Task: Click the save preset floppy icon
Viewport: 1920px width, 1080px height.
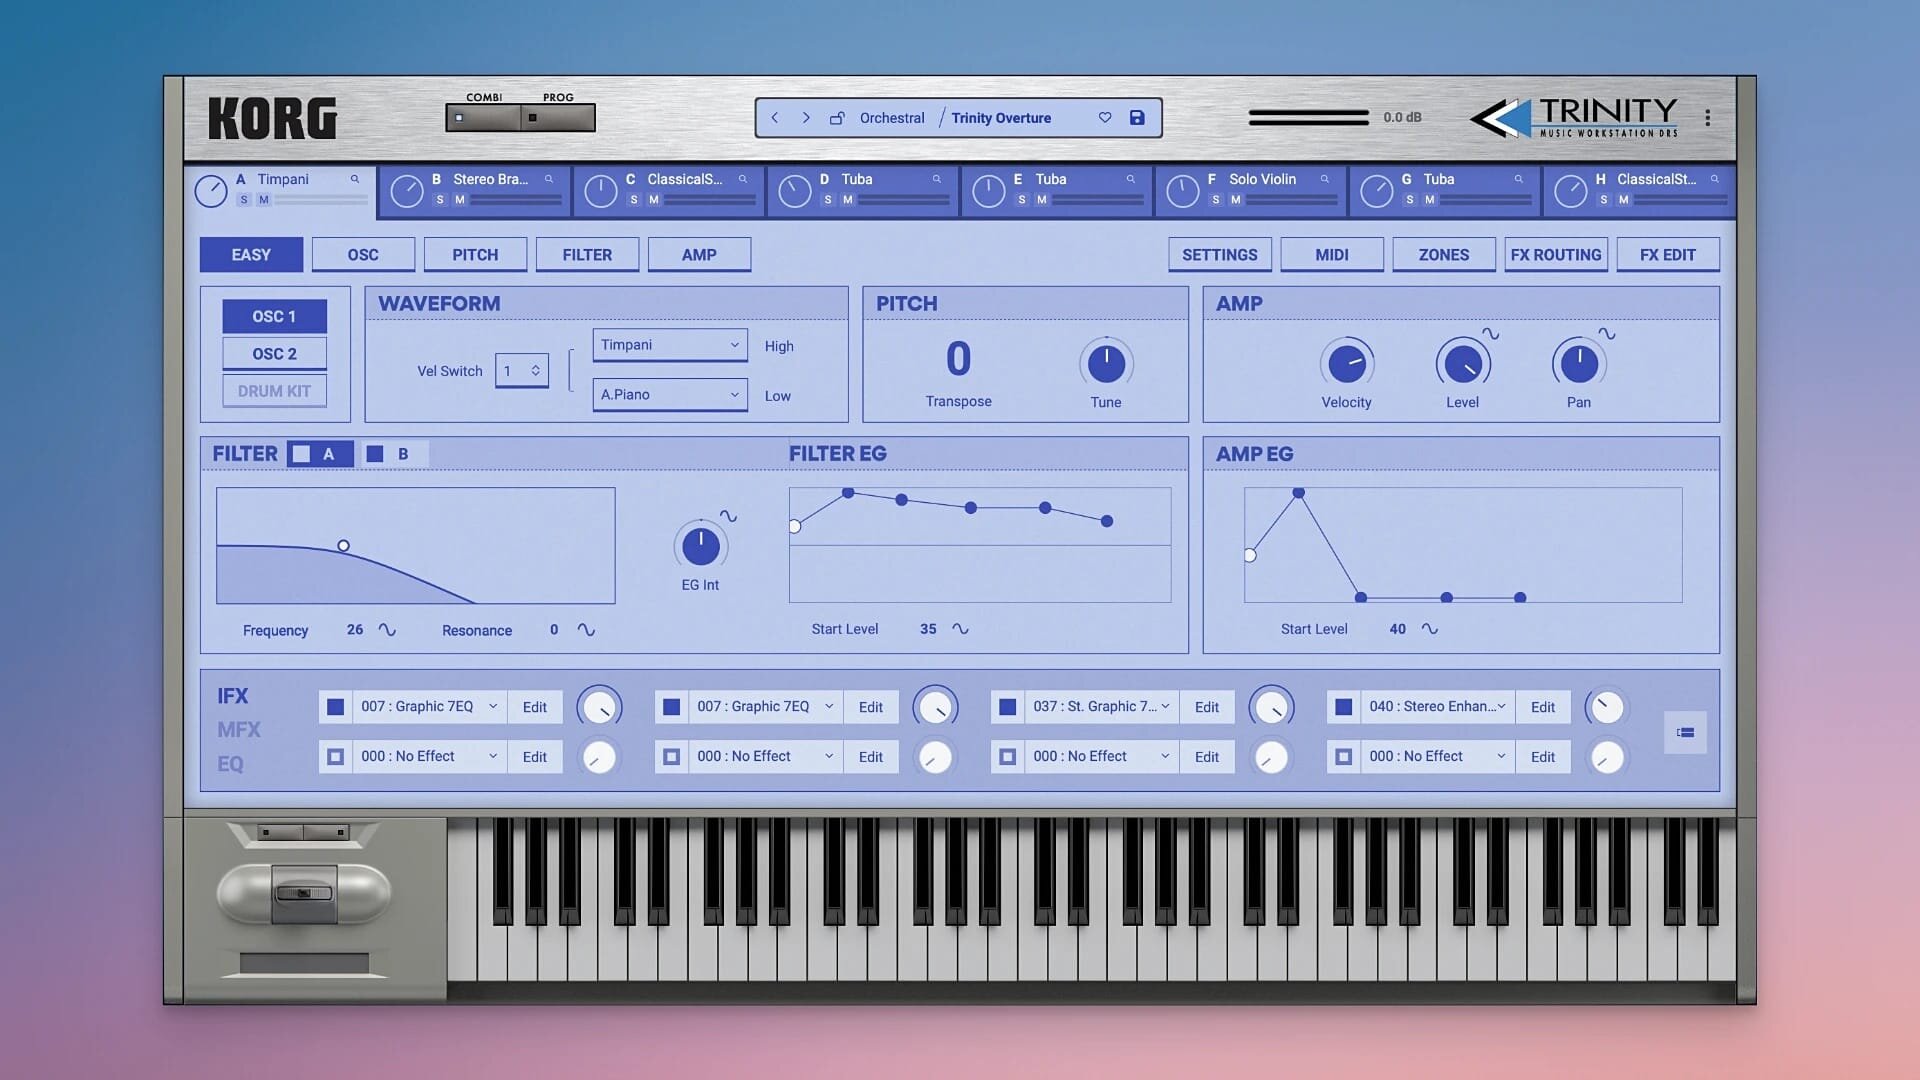Action: pyautogui.click(x=1137, y=118)
